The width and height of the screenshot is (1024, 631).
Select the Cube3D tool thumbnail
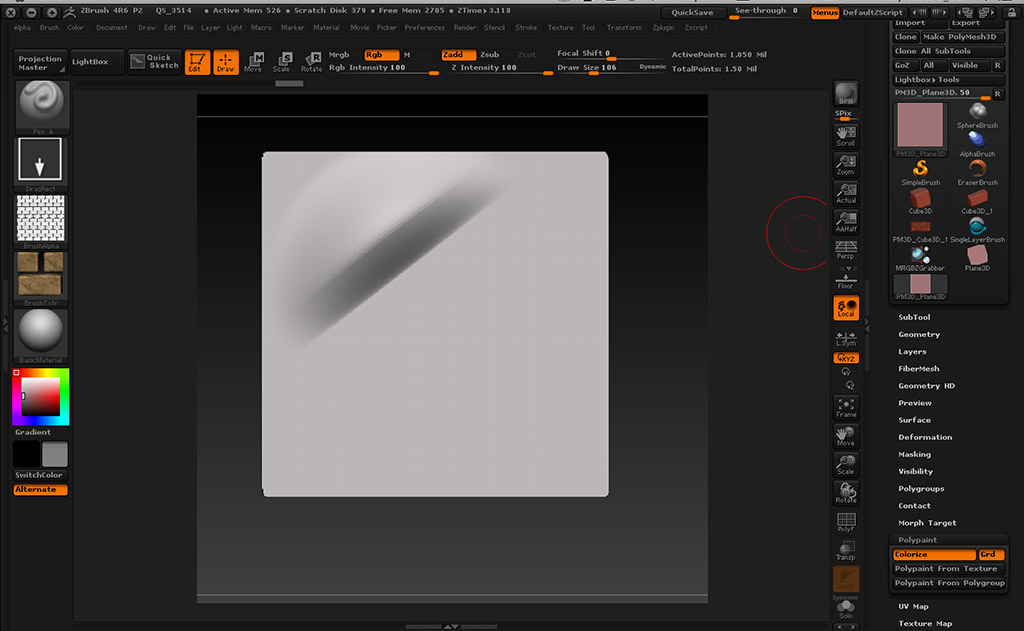point(921,199)
